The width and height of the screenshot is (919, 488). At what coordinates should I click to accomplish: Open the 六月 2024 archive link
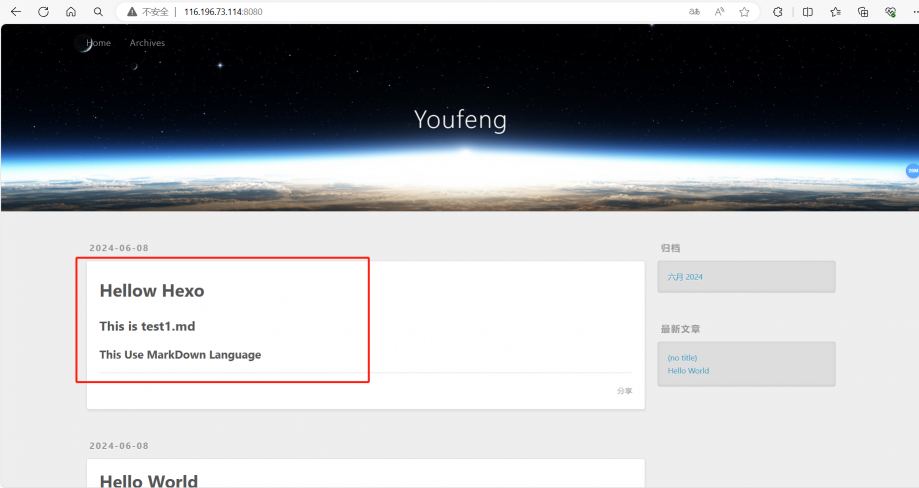[686, 277]
